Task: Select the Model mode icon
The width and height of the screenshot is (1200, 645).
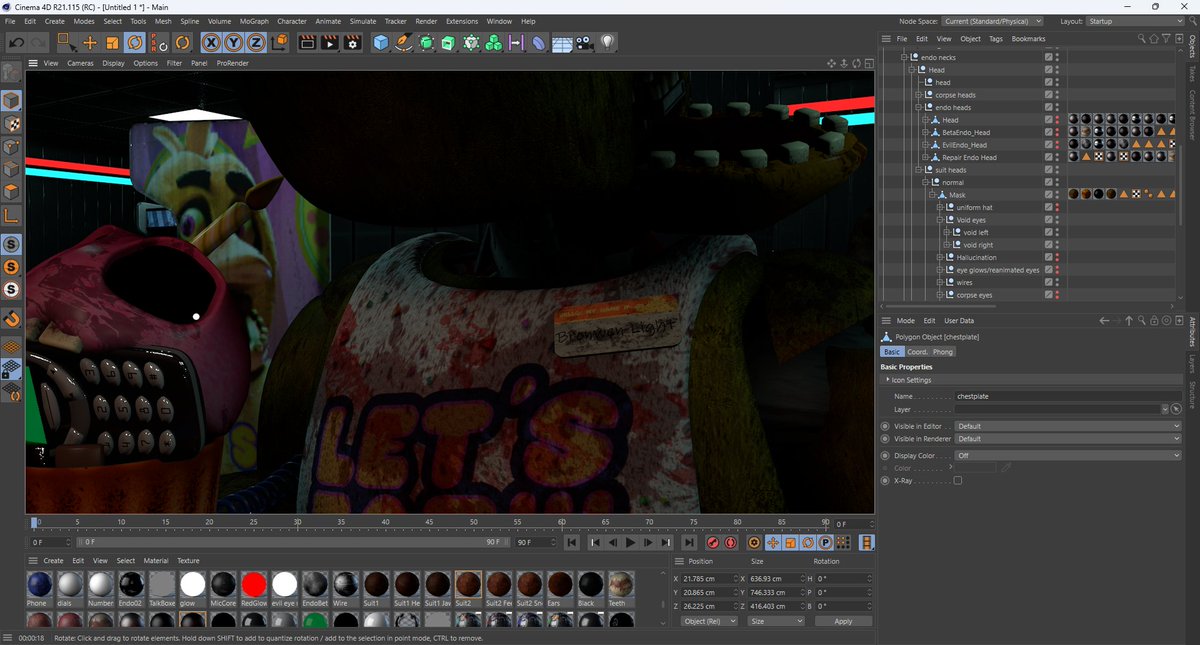Action: [11, 101]
